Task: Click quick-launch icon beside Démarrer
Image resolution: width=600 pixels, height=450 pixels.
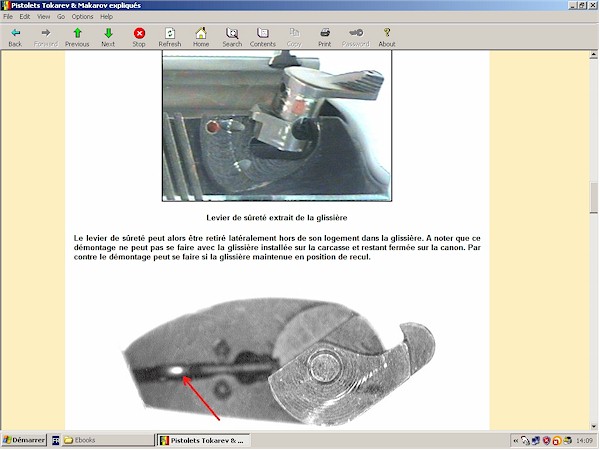Action: 55,440
